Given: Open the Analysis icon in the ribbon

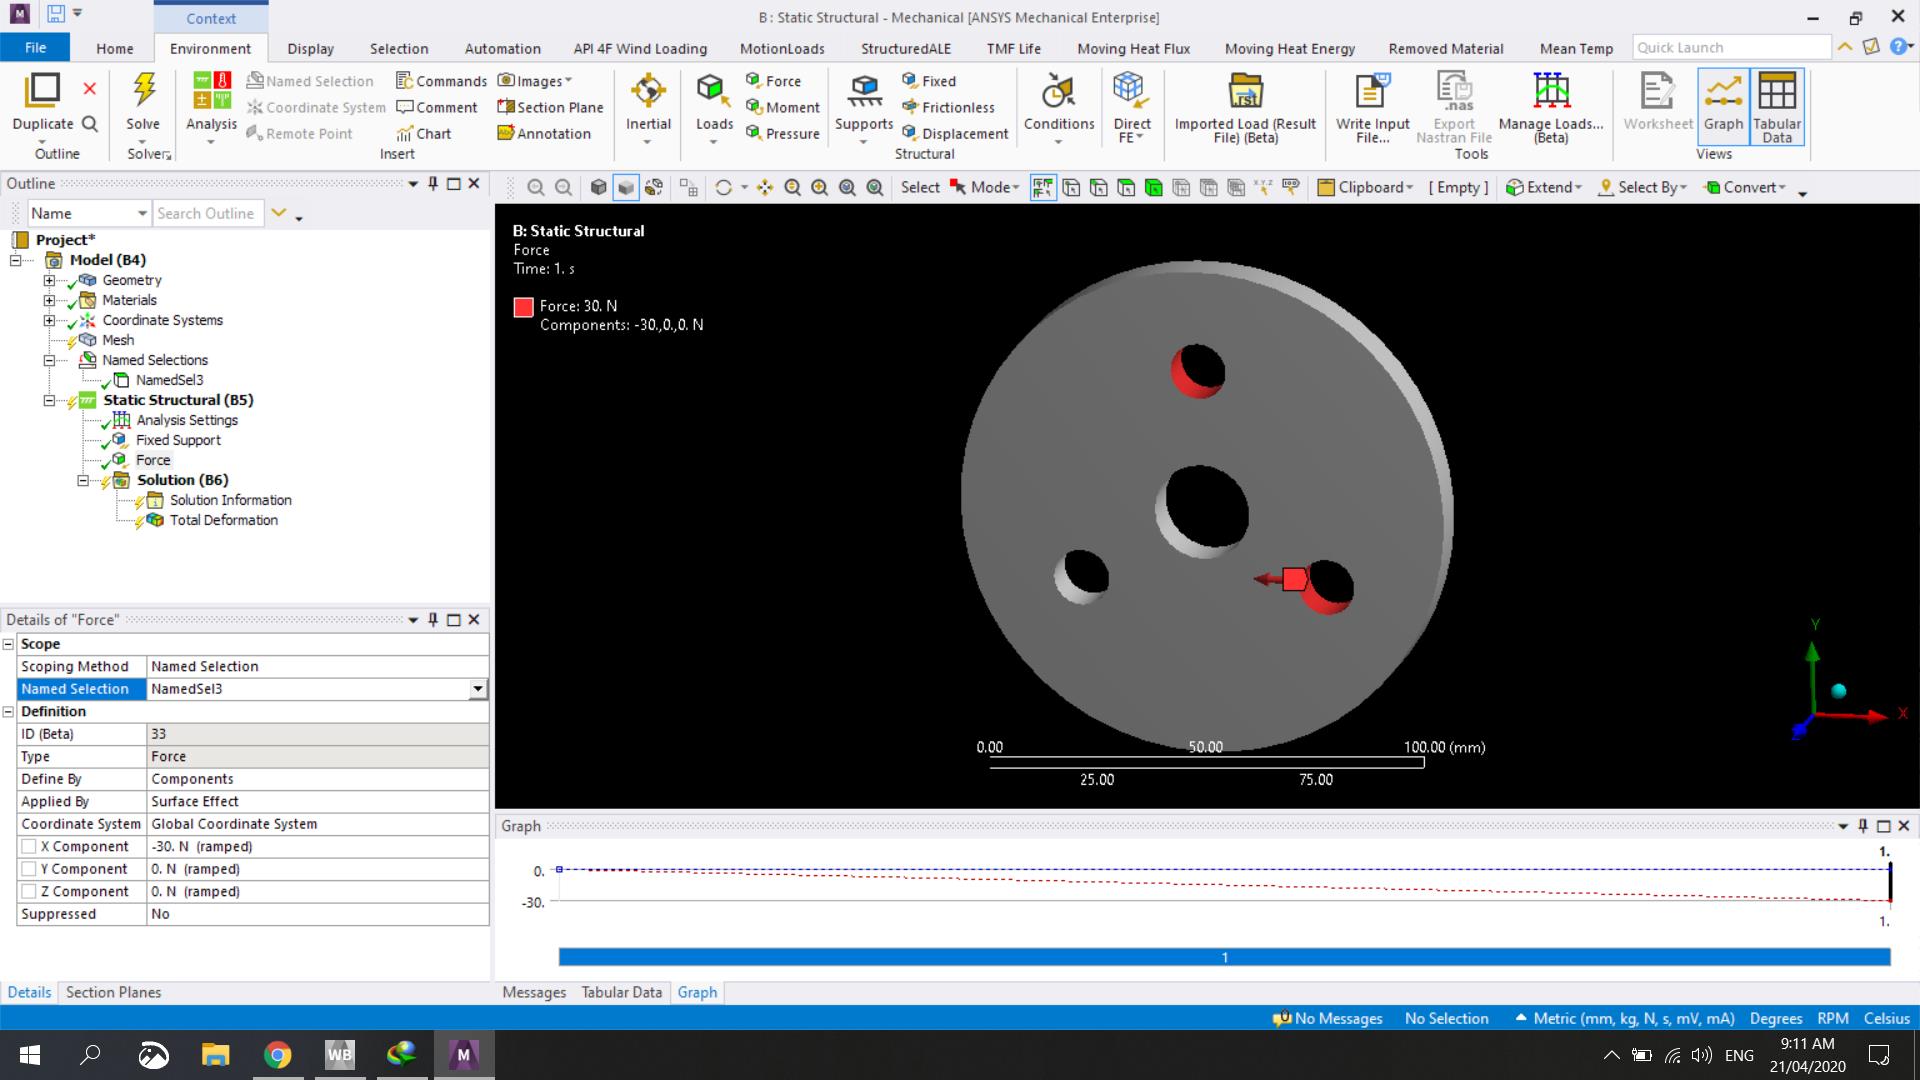Looking at the screenshot, I should click(211, 92).
